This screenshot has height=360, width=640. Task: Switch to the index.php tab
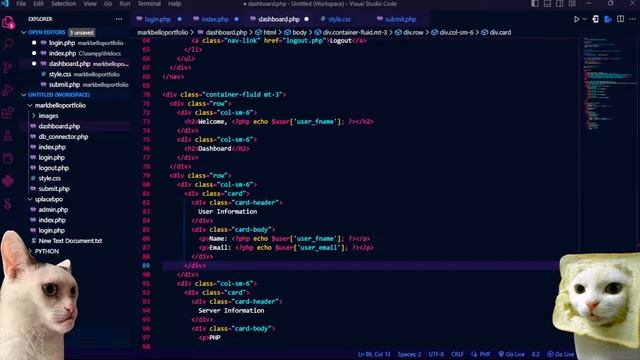(x=215, y=19)
